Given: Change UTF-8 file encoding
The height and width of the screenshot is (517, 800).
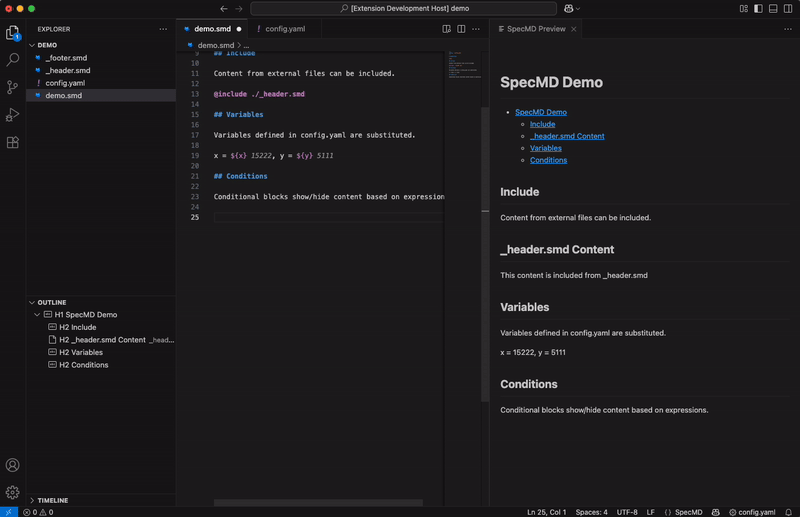Looking at the screenshot, I should click(627, 512).
